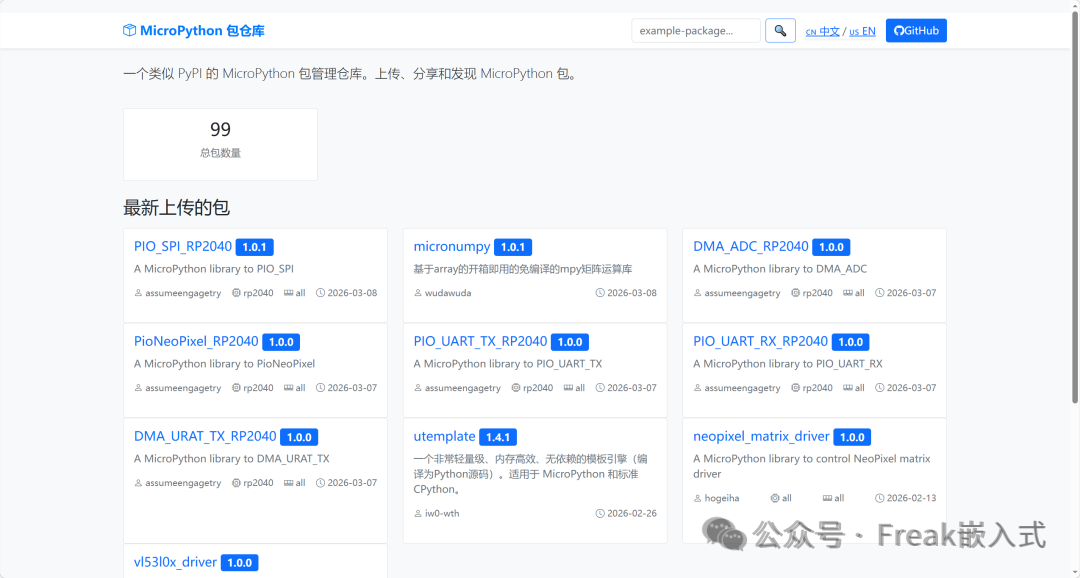
Task: Click the MicroPython package box logo icon
Action: (129, 31)
